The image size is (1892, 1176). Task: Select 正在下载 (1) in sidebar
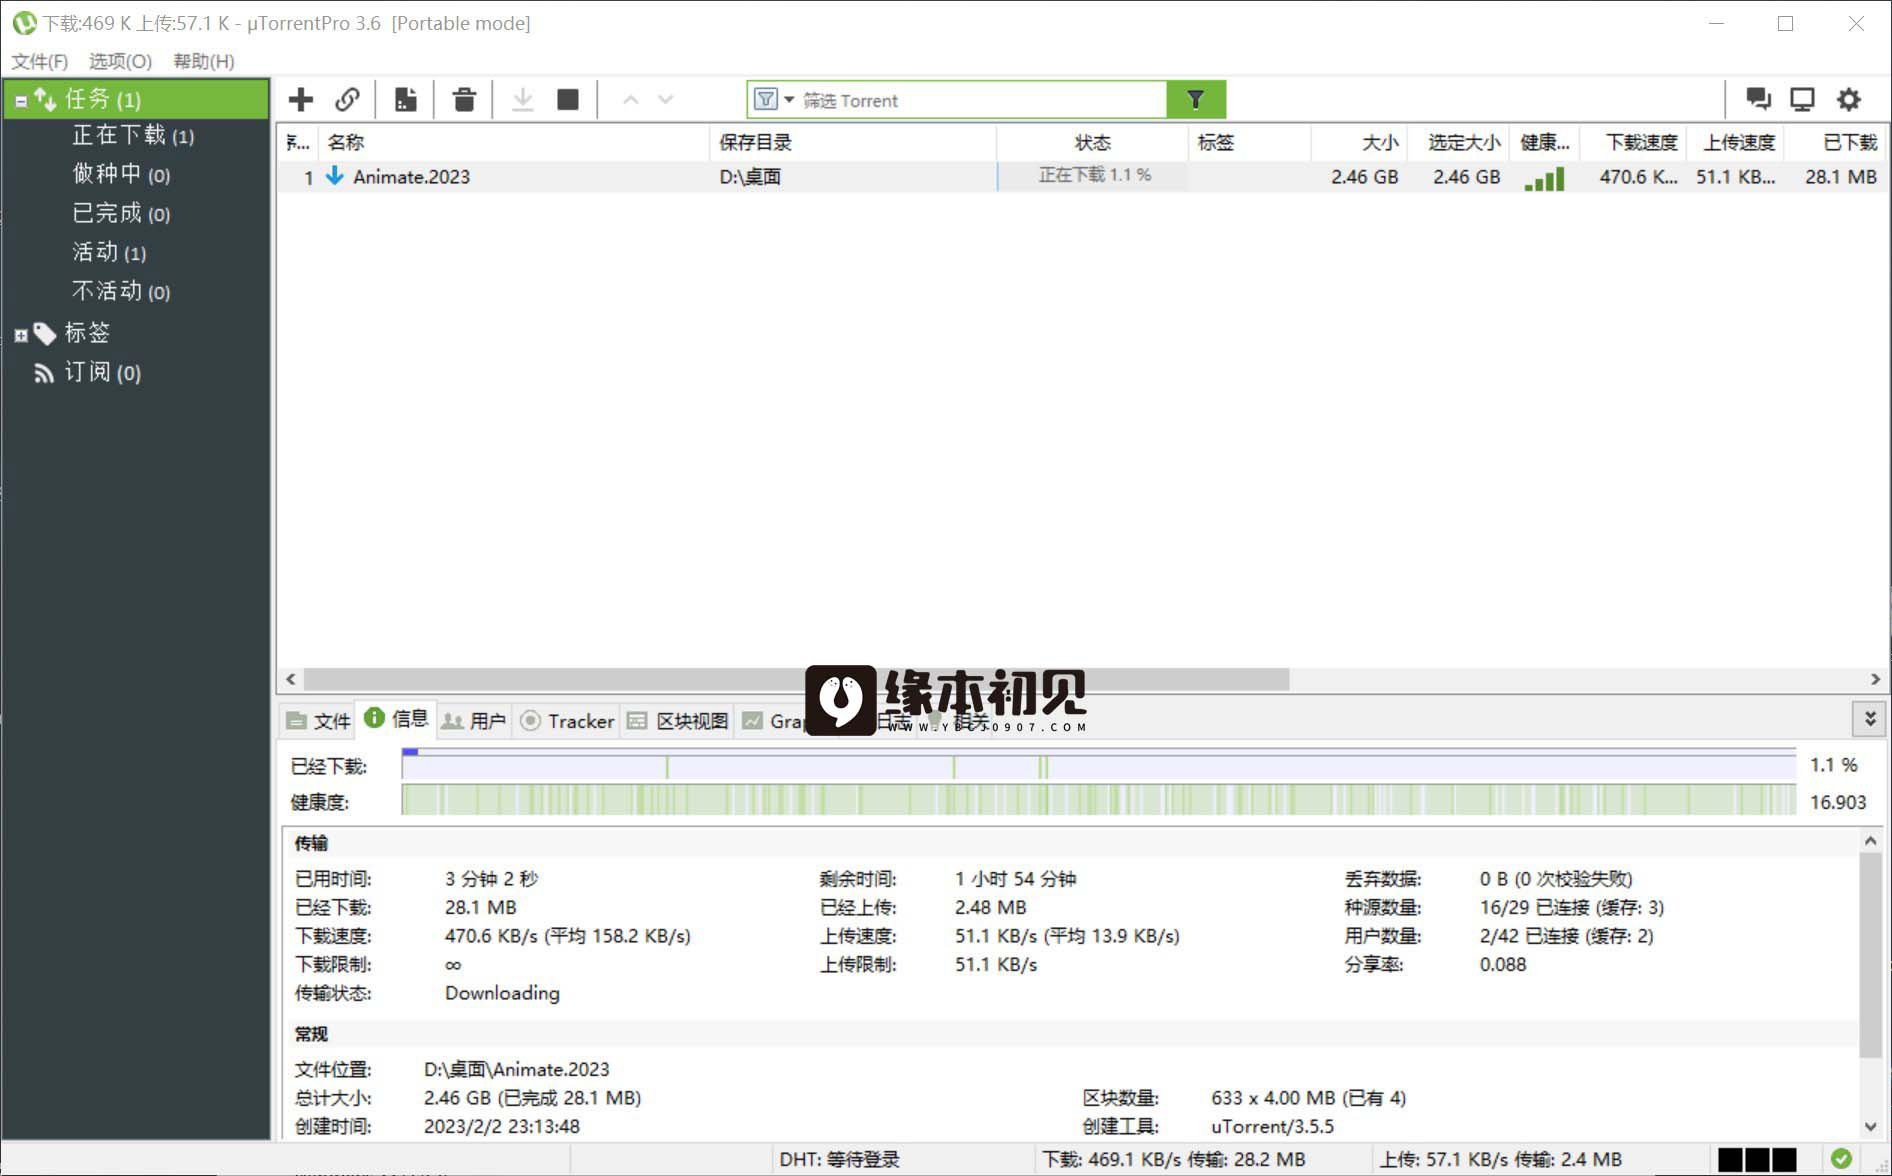(133, 135)
